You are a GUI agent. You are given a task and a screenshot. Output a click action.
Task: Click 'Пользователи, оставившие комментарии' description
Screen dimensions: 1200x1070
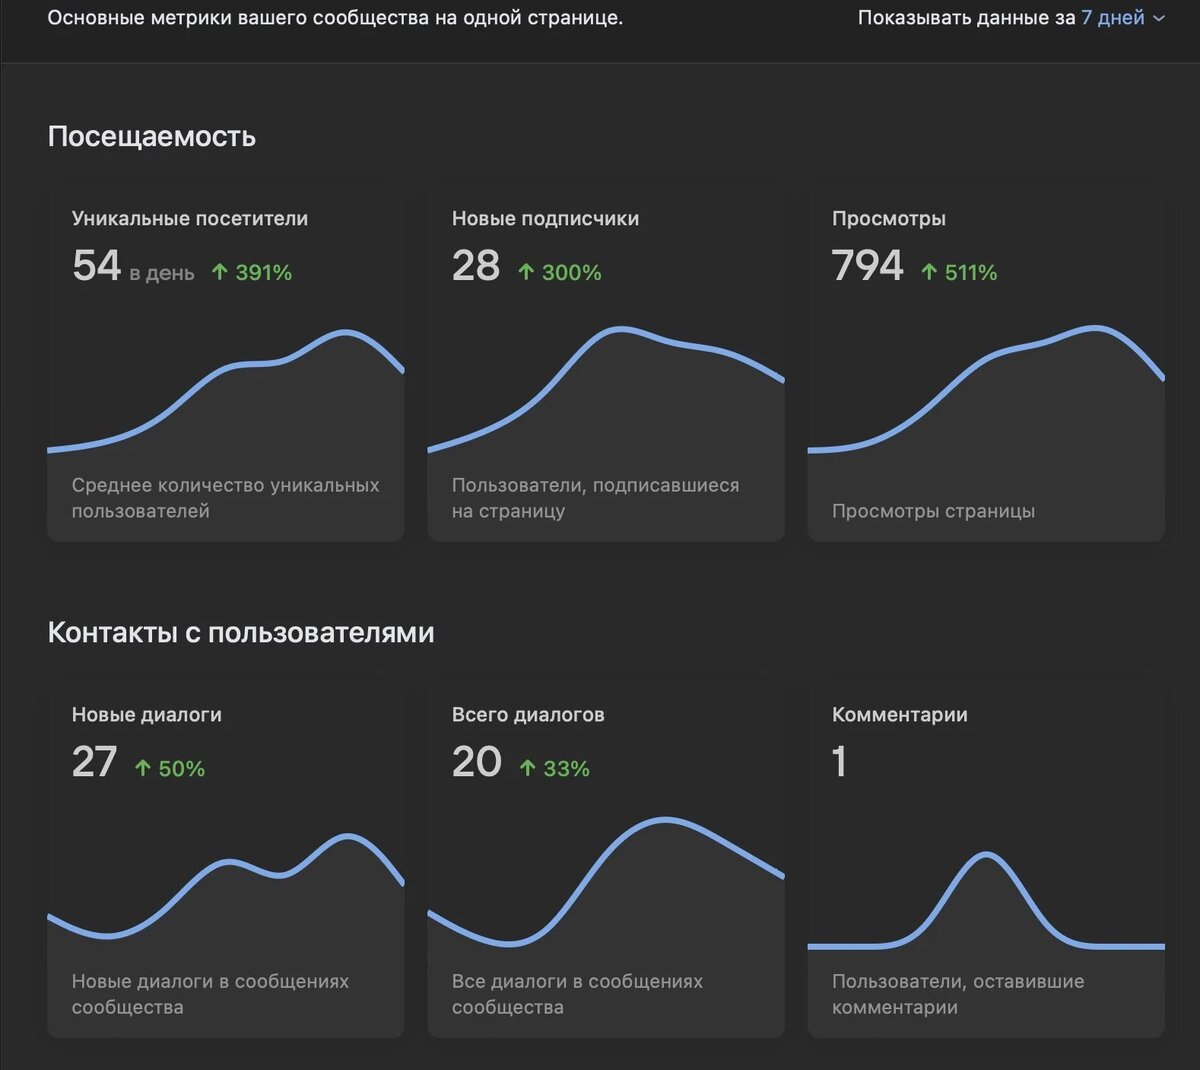(958, 994)
